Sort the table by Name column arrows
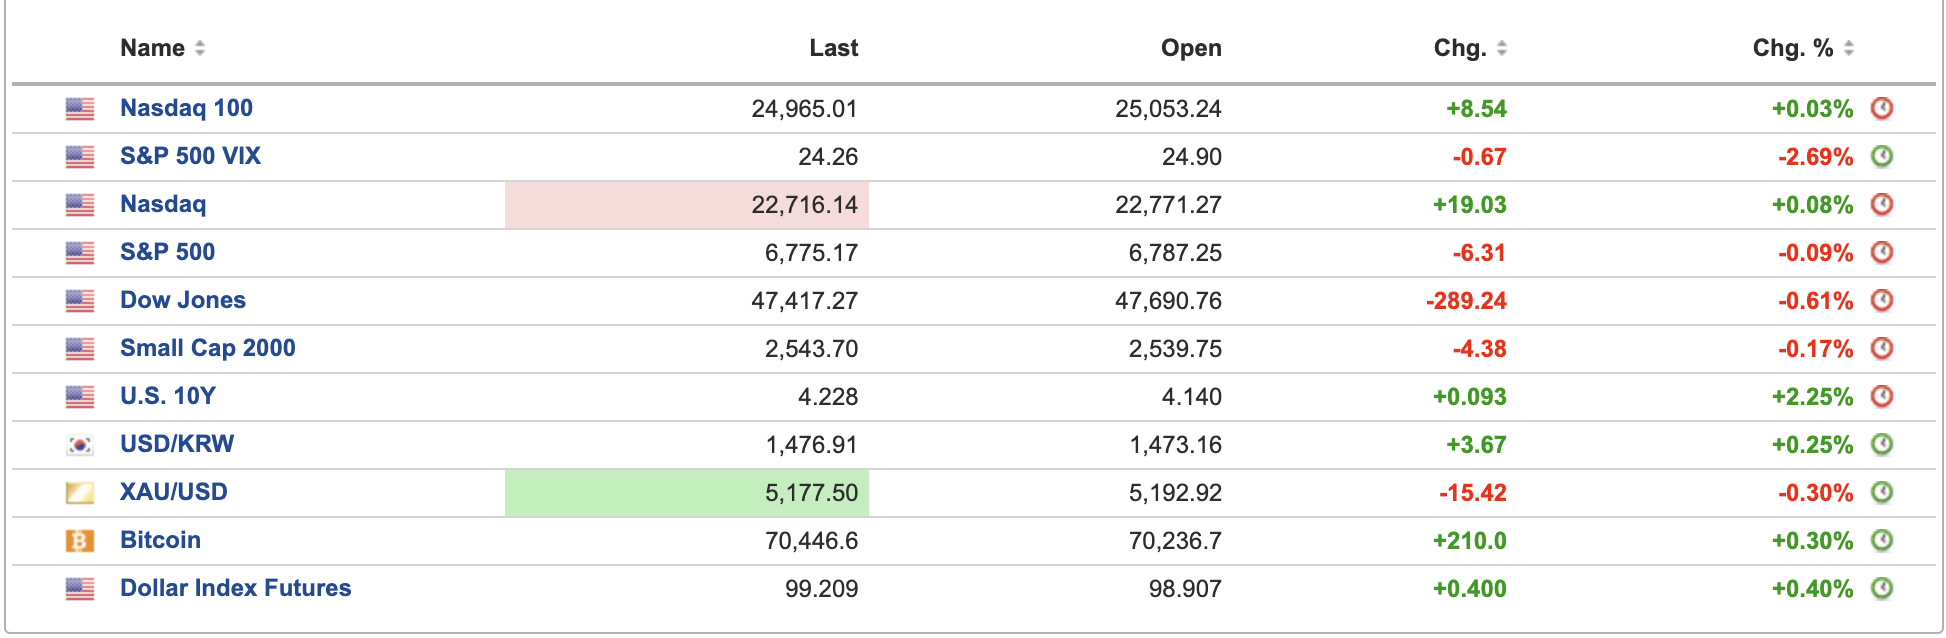Viewport: 1946px width, 638px height. tap(200, 48)
